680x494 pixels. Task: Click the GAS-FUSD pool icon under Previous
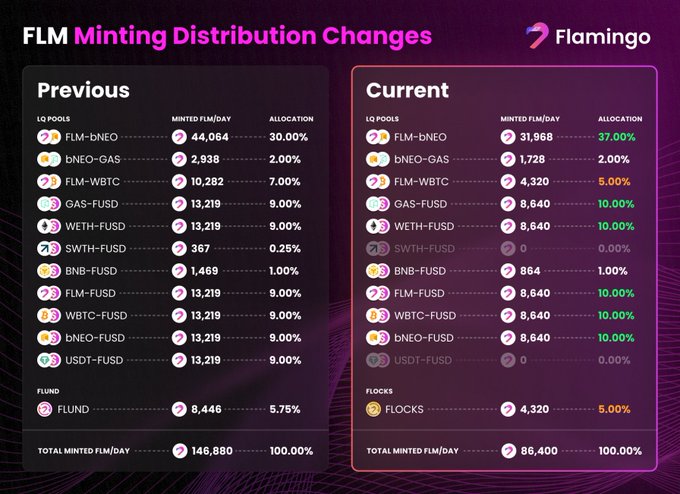click(49, 203)
